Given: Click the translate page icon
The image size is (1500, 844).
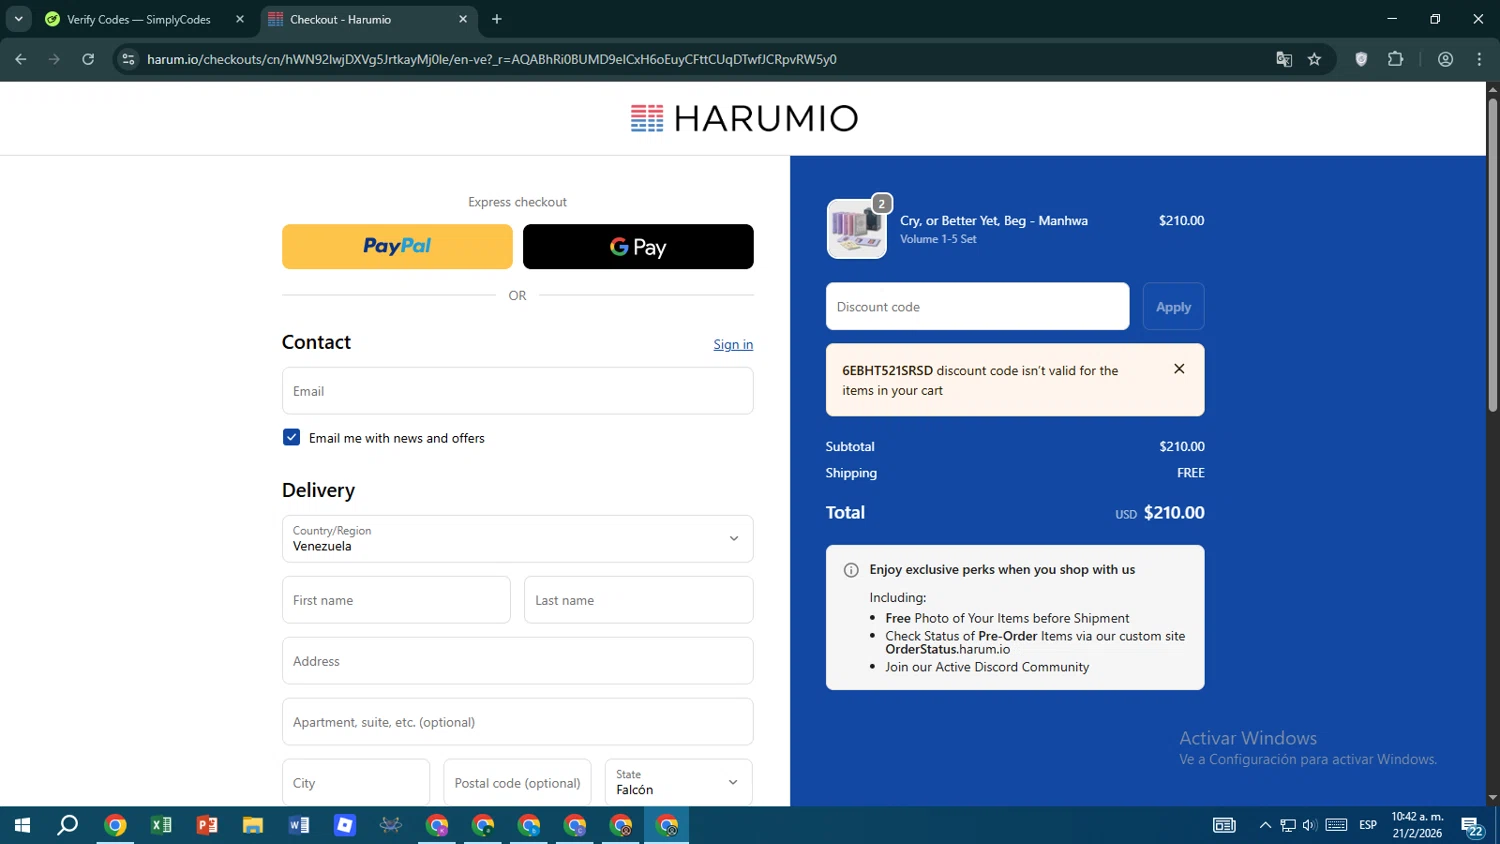Looking at the screenshot, I should [1284, 59].
